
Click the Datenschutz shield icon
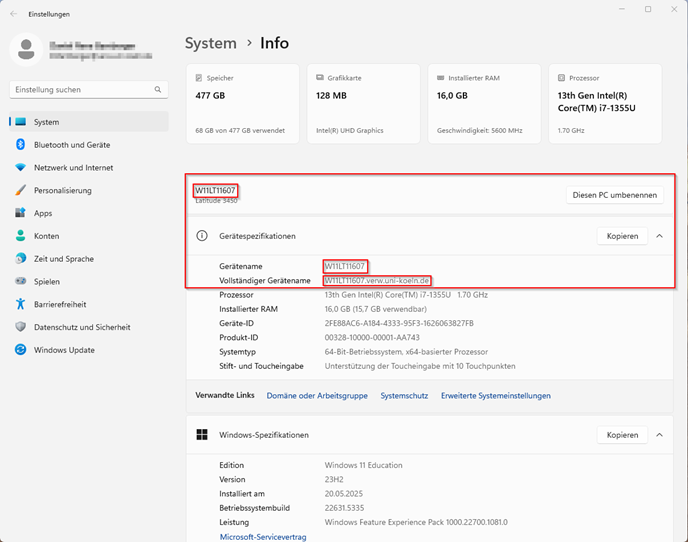[x=21, y=327]
